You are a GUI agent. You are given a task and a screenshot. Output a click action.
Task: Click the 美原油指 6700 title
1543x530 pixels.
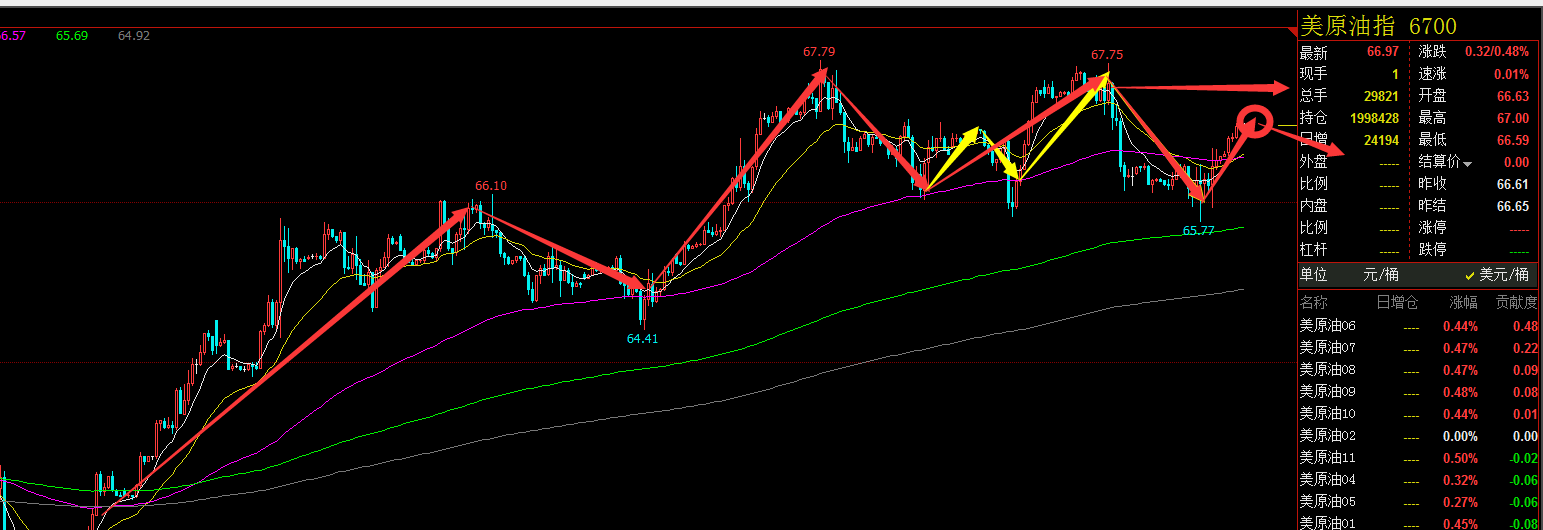[1378, 26]
